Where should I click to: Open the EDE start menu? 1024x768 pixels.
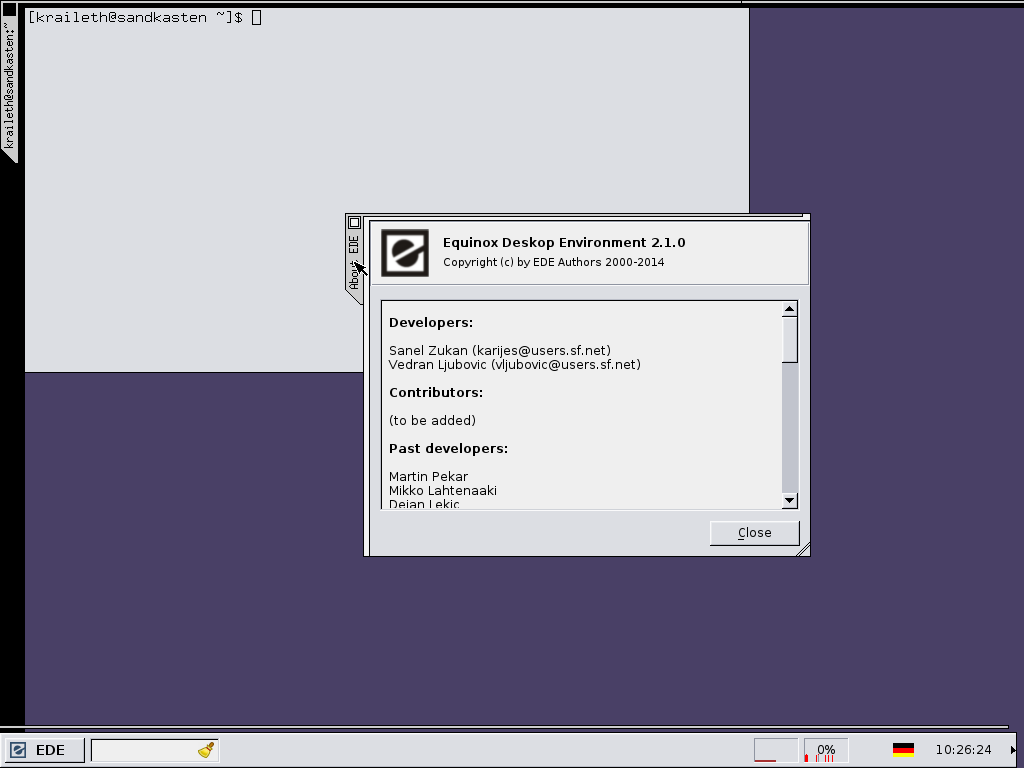click(x=40, y=750)
